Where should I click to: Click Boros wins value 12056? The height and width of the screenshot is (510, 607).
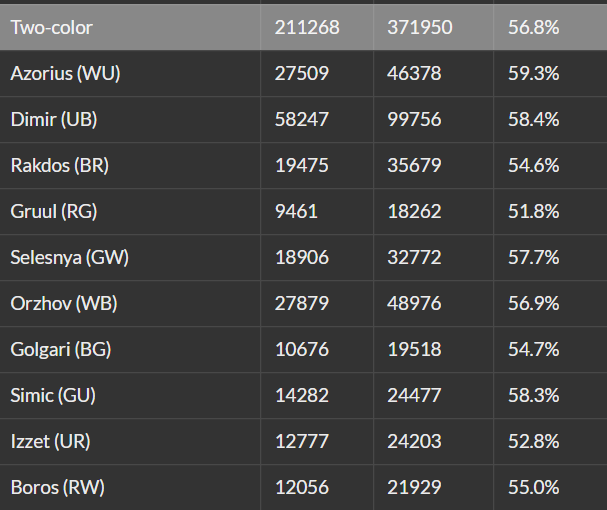coord(302,488)
